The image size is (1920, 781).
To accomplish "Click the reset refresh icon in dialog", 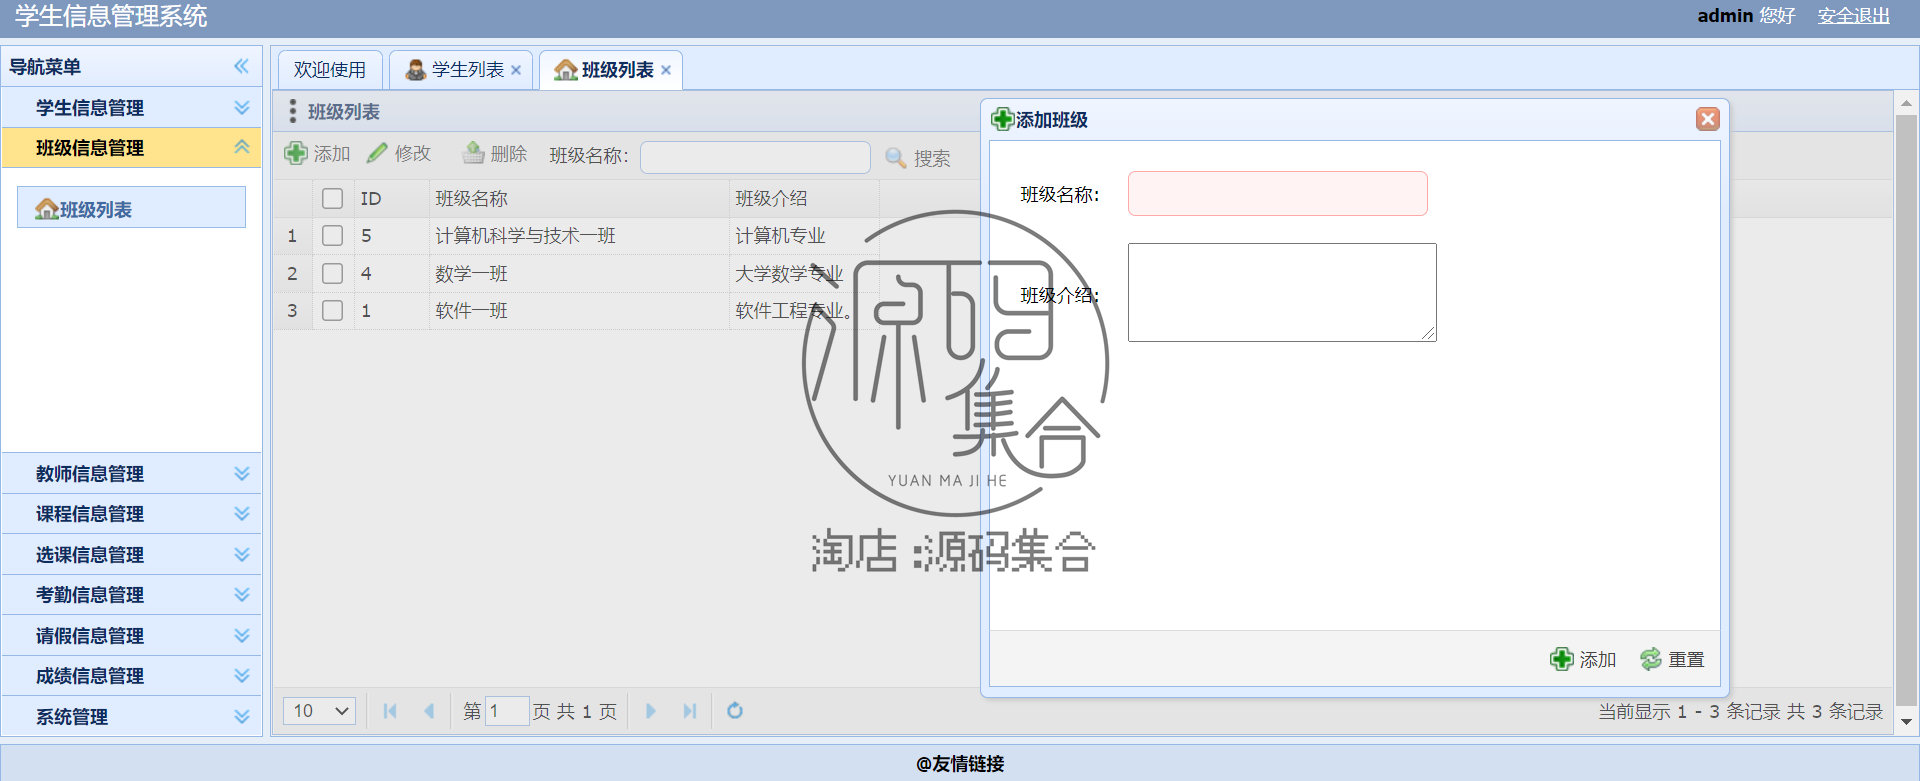I will 1651,659.
